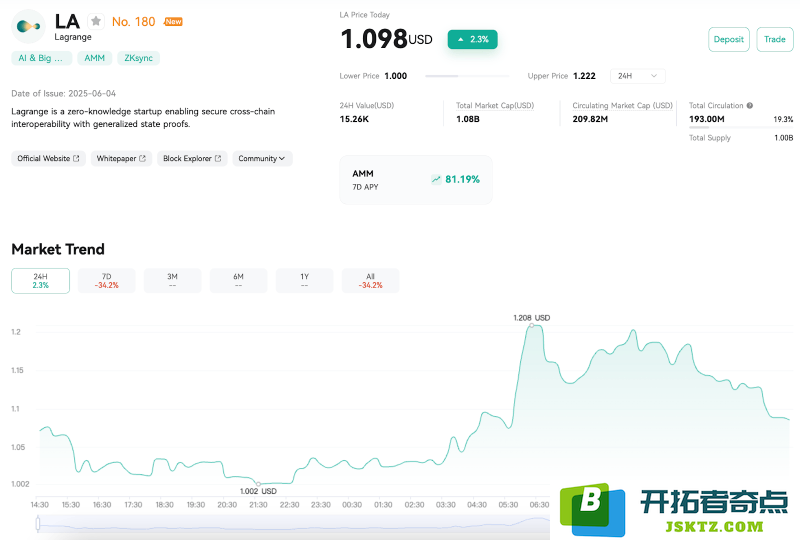Click the AMM 7D APY card
Image resolution: width=800 pixels, height=540 pixels.
tap(416, 180)
